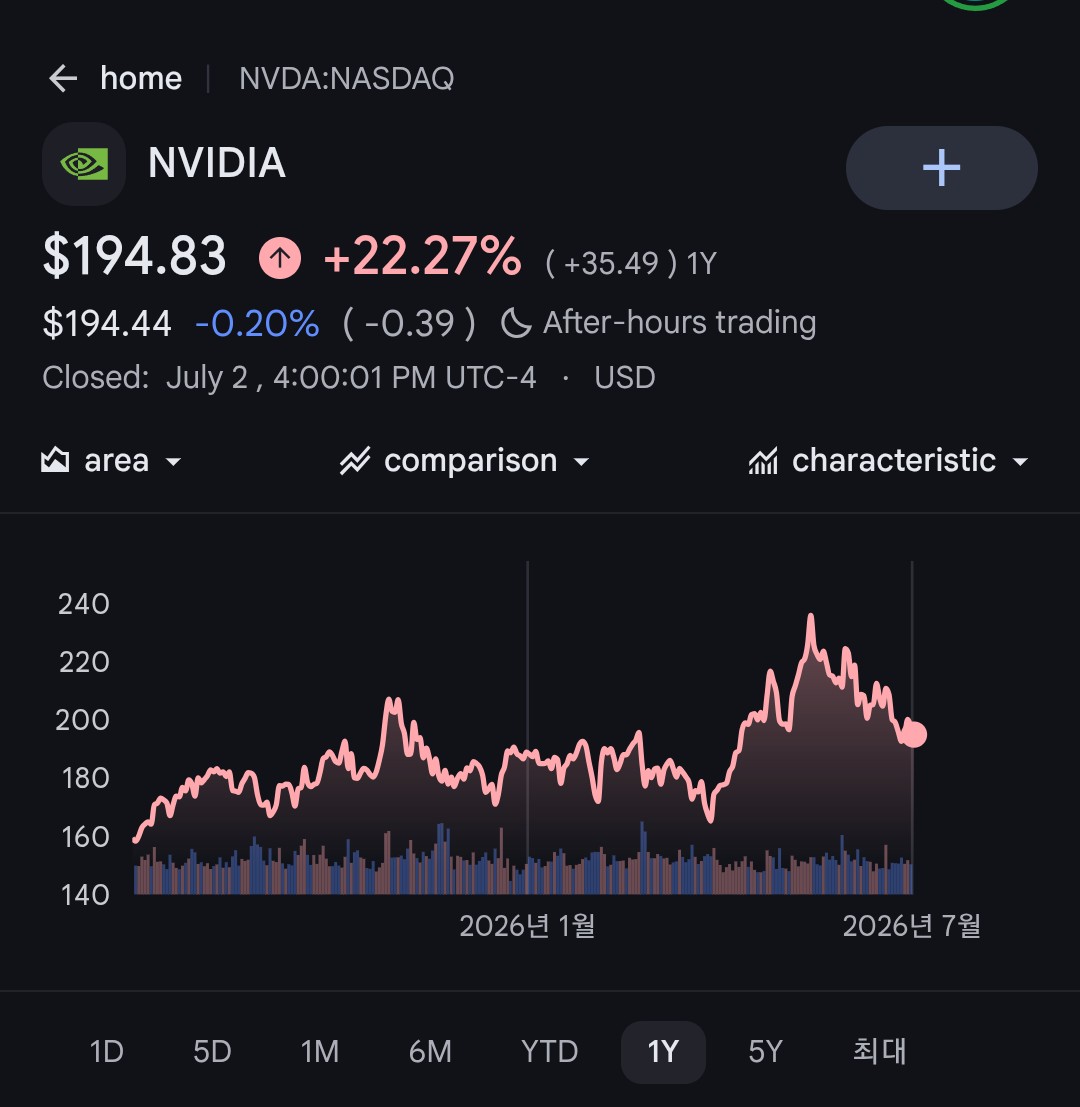Select the 1D time range
Image resolution: width=1080 pixels, height=1107 pixels.
click(x=107, y=1052)
